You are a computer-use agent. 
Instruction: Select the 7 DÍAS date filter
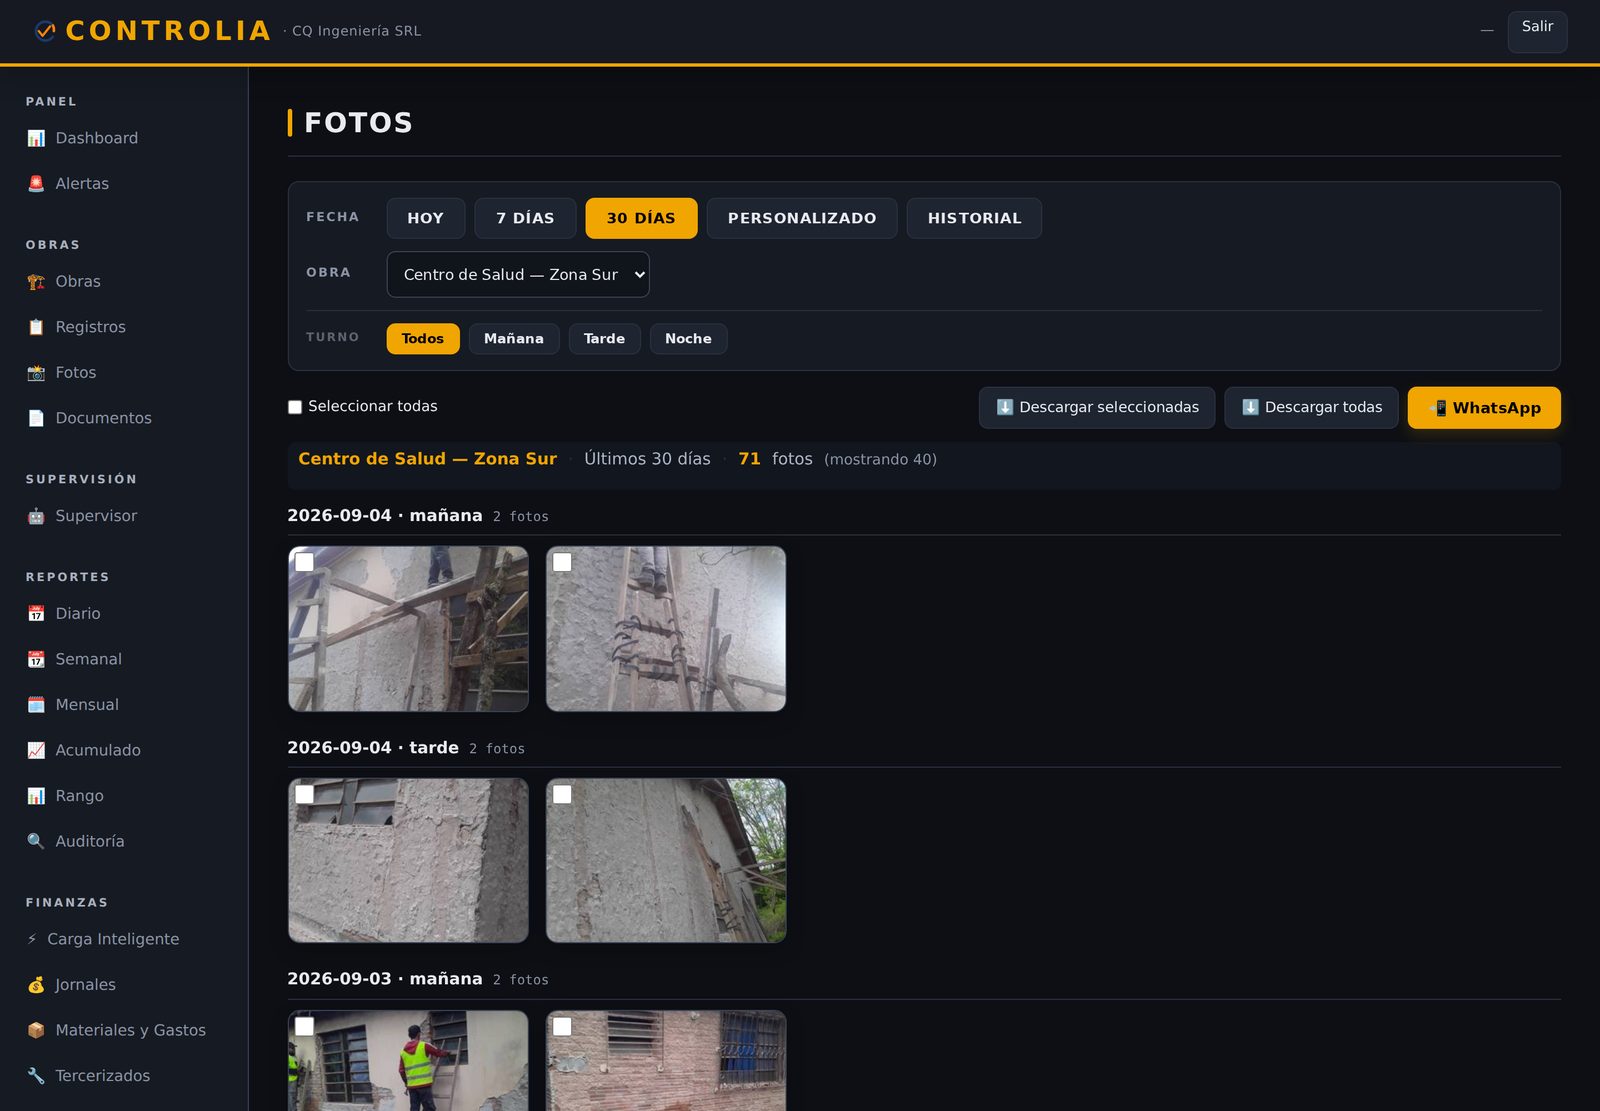525,218
